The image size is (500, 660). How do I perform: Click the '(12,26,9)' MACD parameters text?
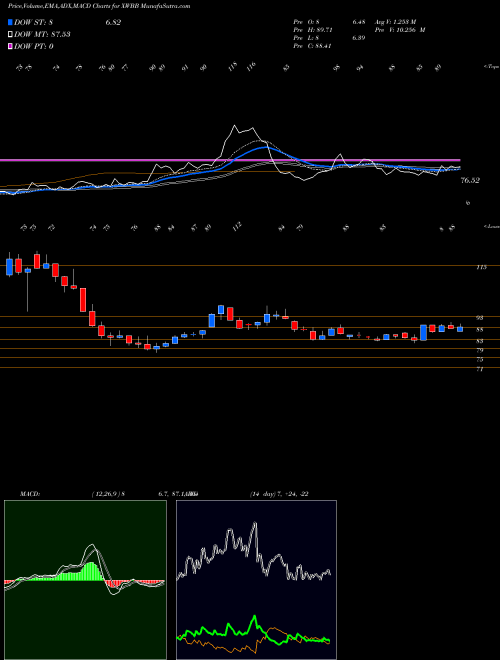[107, 494]
